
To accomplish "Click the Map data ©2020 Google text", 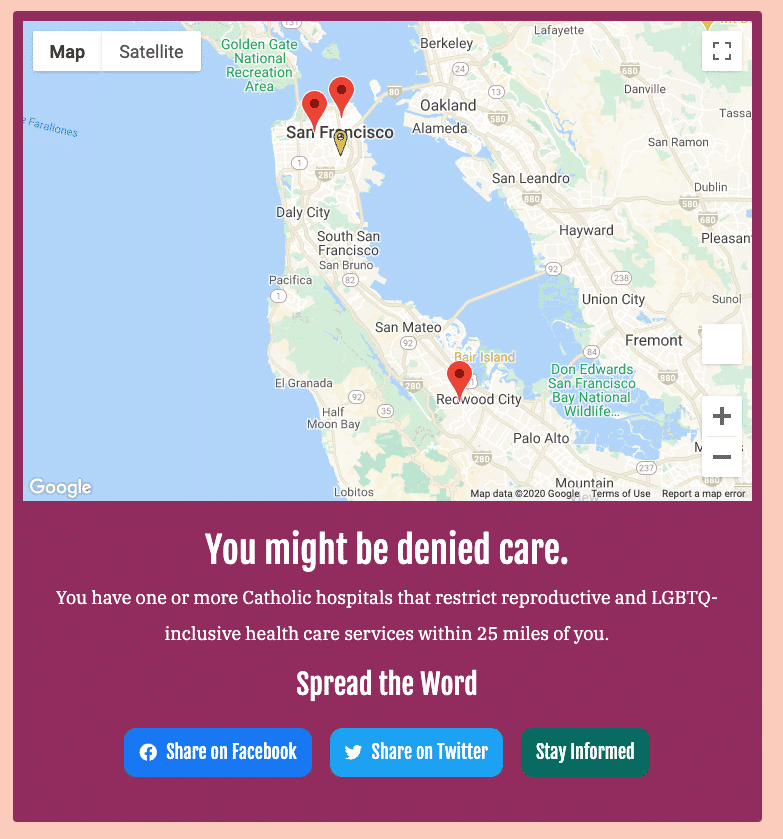I will 524,493.
